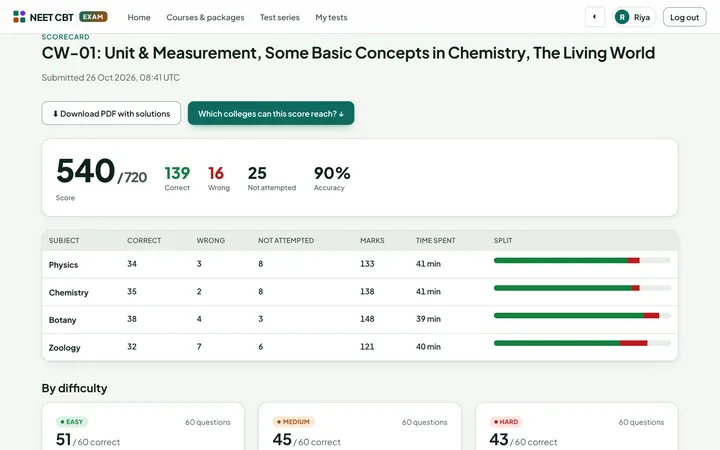Screen dimensions: 720x450
Task: Click the NEET CBT logo icon
Action: tap(19, 17)
